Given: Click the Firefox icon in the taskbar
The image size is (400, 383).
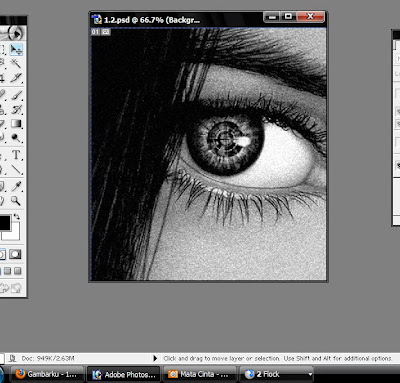Looking at the screenshot, I should coord(21,374).
